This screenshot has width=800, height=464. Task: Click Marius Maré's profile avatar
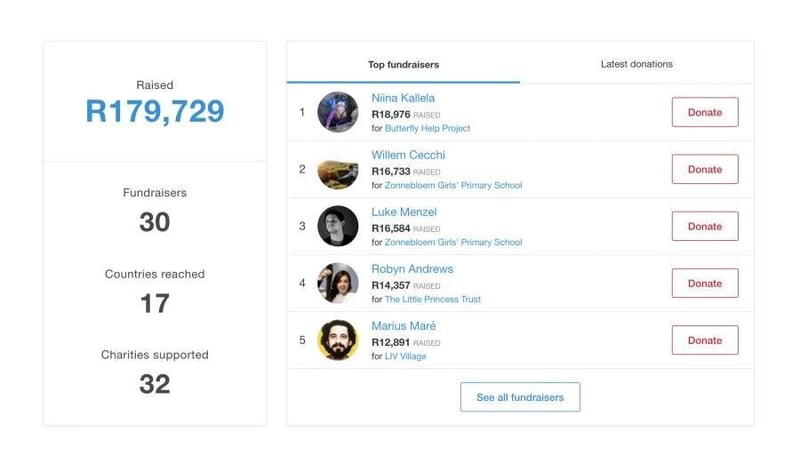click(338, 340)
